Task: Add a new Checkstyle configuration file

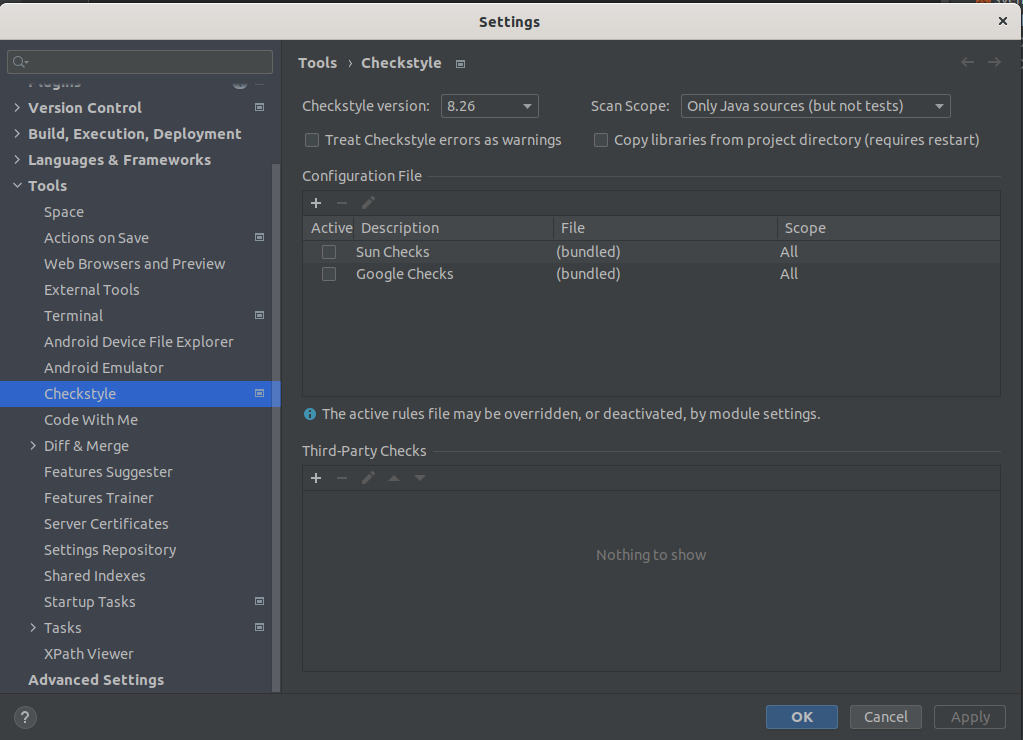Action: point(316,203)
